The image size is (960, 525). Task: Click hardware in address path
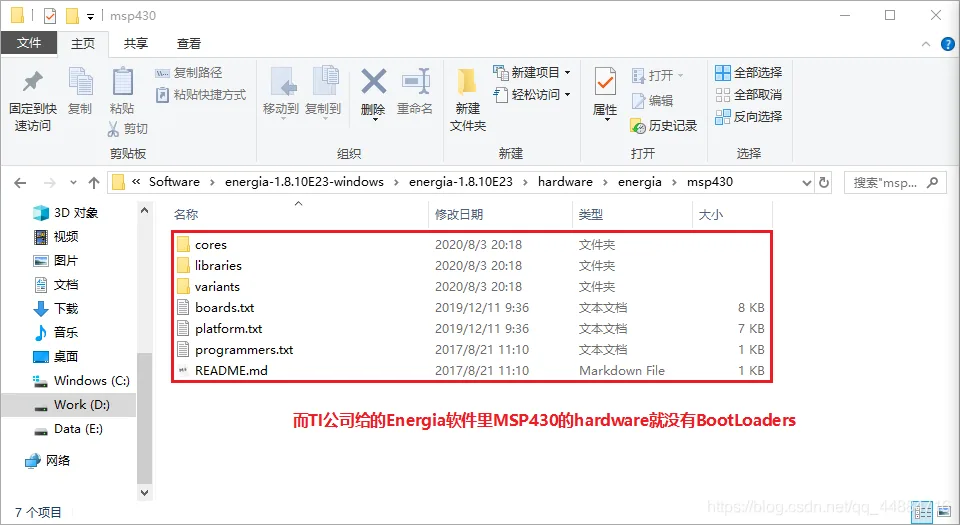pyautogui.click(x=565, y=182)
